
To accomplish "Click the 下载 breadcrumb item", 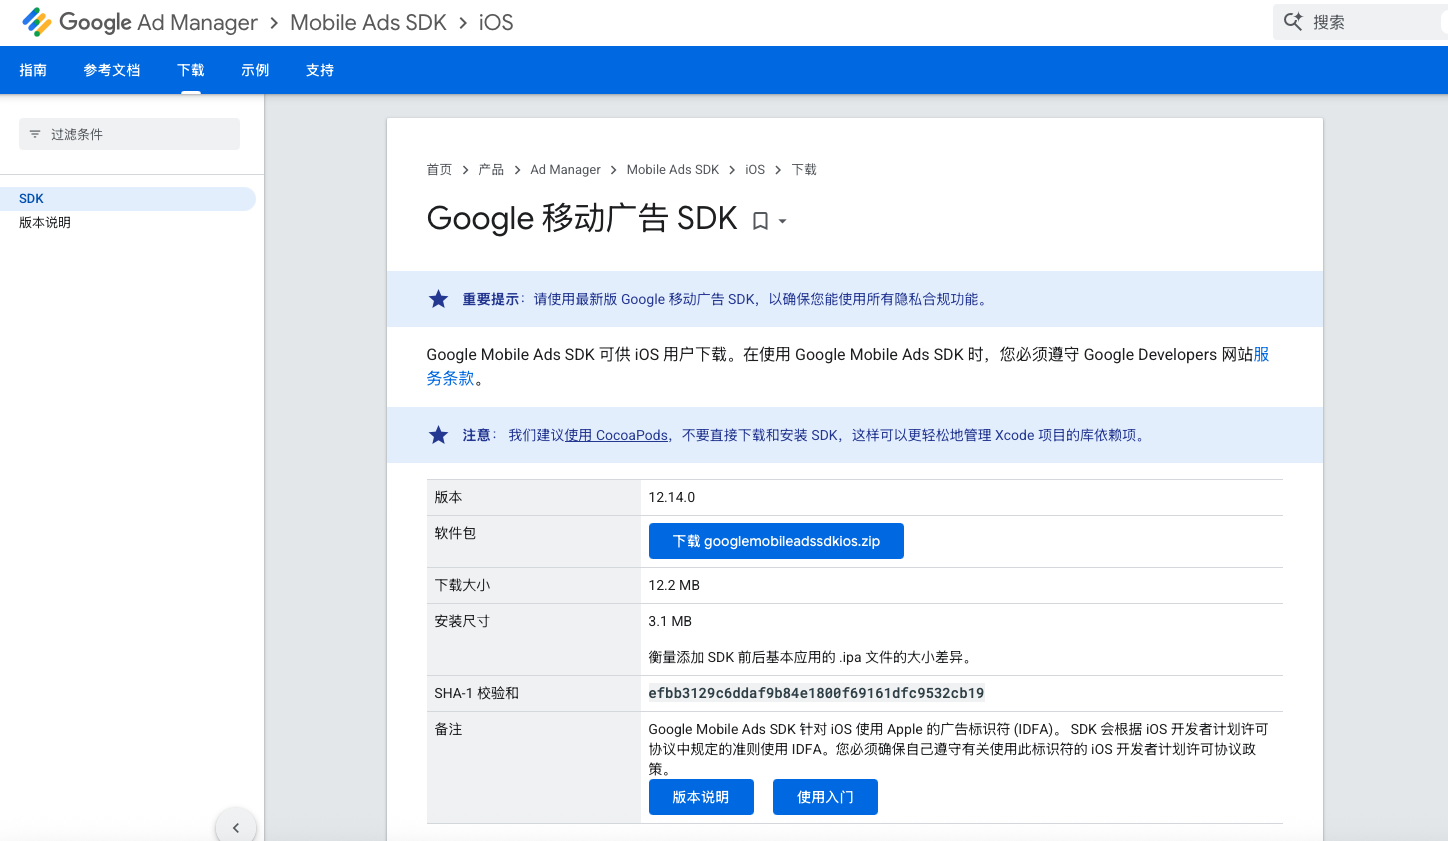I will point(804,170).
